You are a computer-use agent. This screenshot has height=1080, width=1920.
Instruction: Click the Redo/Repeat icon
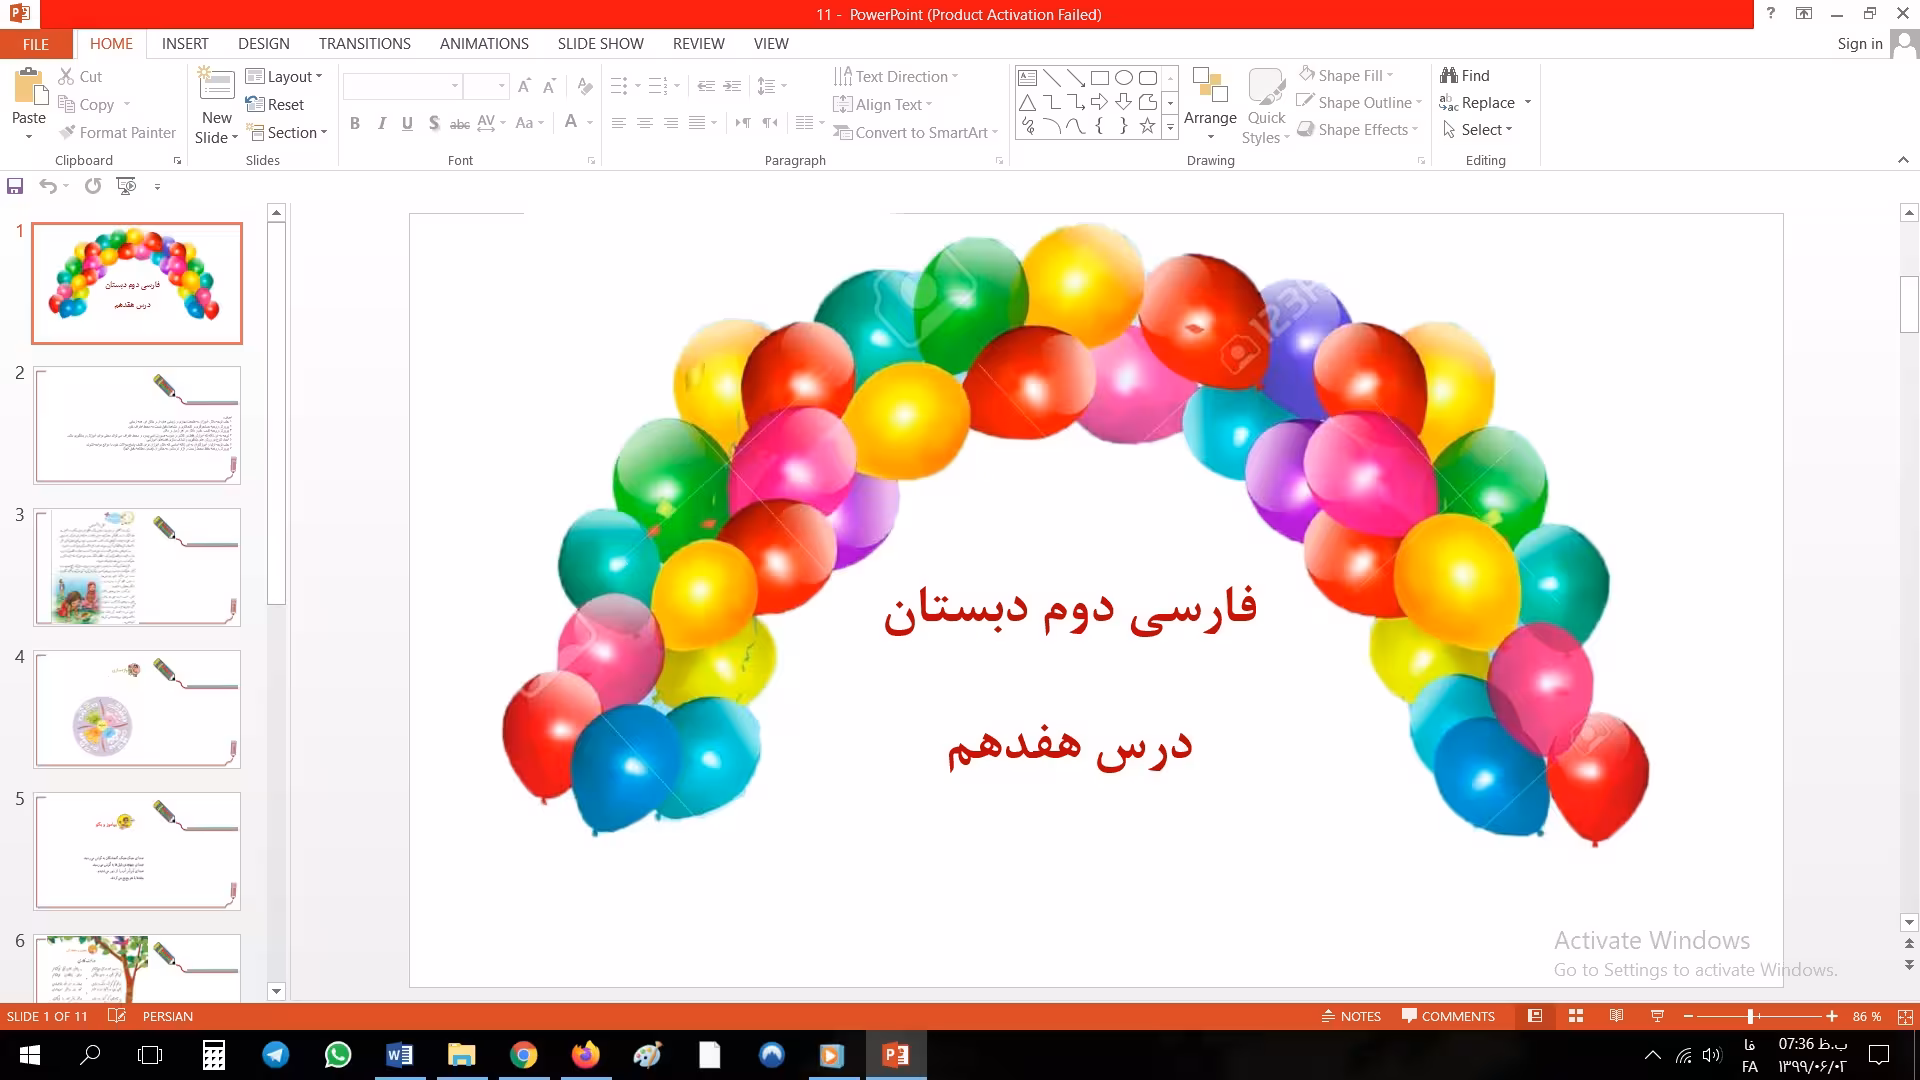93,186
